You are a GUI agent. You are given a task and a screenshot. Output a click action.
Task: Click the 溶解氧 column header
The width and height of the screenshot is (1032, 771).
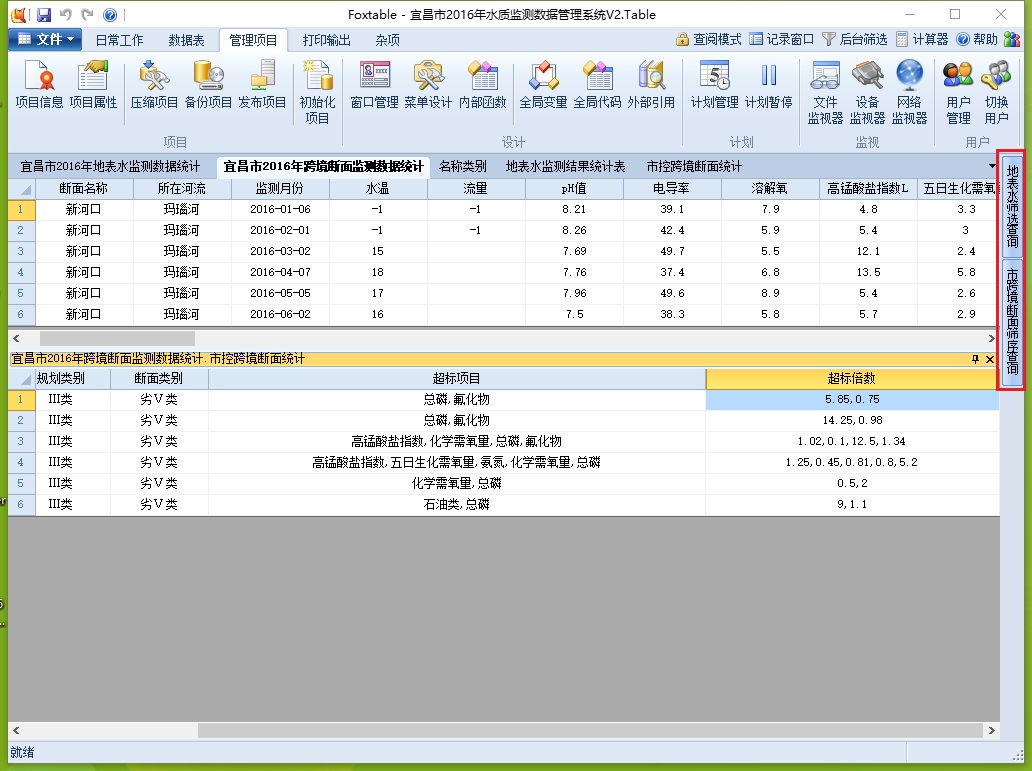(x=769, y=188)
